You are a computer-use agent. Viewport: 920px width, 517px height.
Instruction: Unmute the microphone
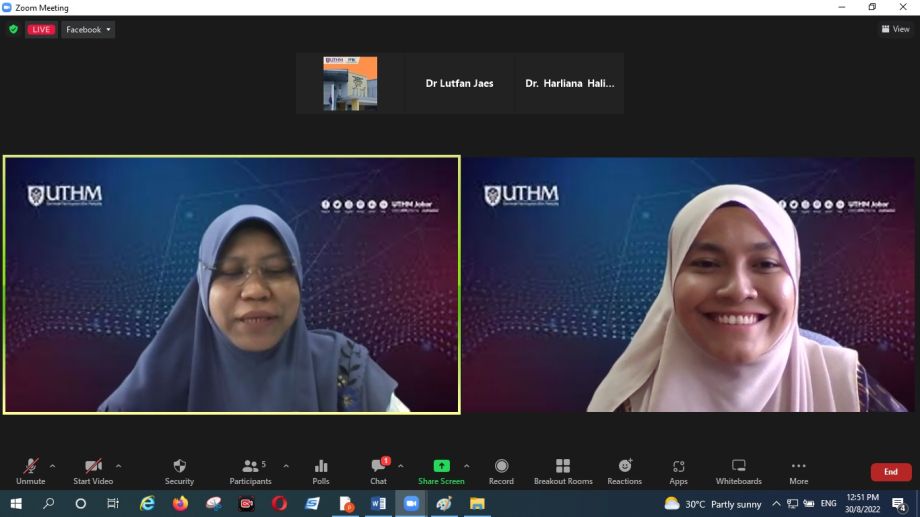tap(31, 466)
